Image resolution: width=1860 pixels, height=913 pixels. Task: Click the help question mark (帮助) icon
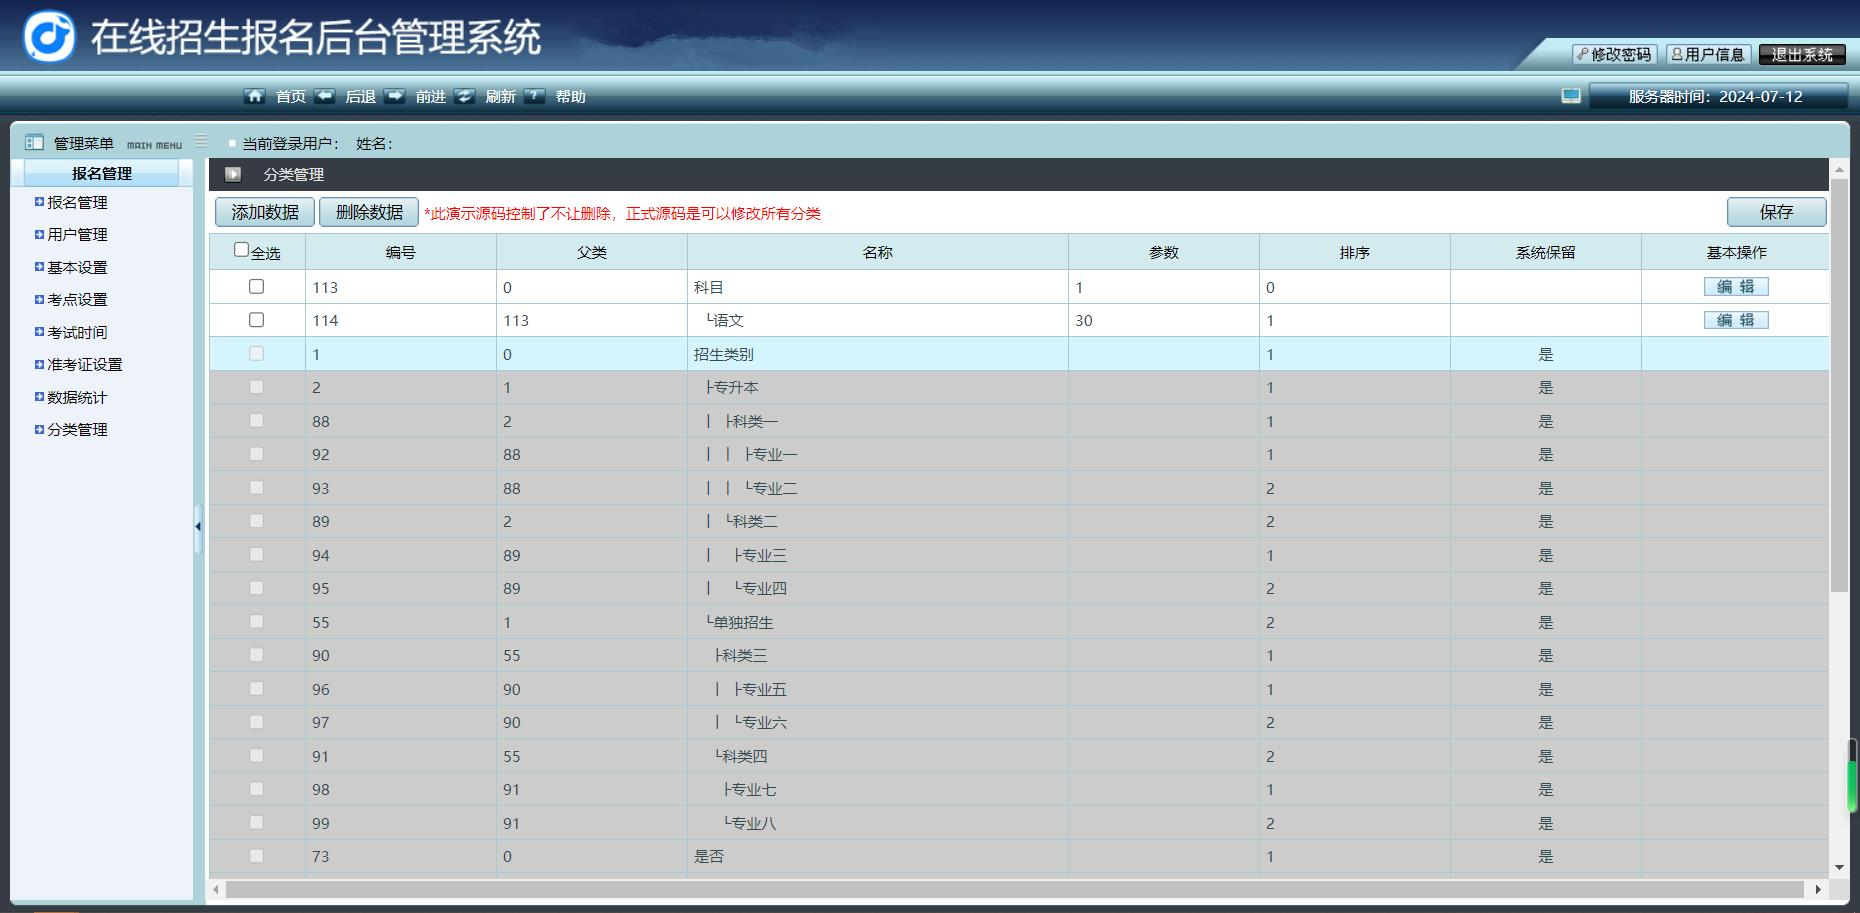pyautogui.click(x=534, y=96)
